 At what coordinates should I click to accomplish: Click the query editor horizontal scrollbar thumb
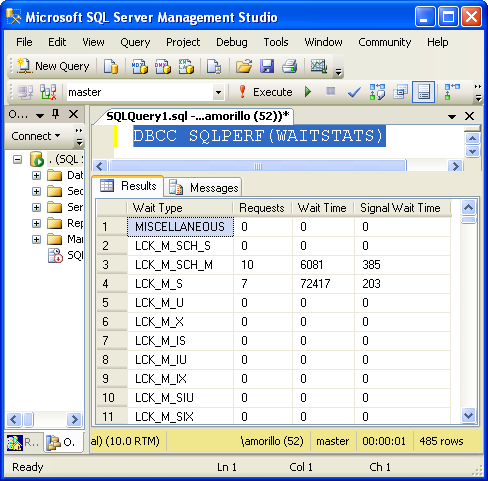pyautogui.click(x=258, y=166)
